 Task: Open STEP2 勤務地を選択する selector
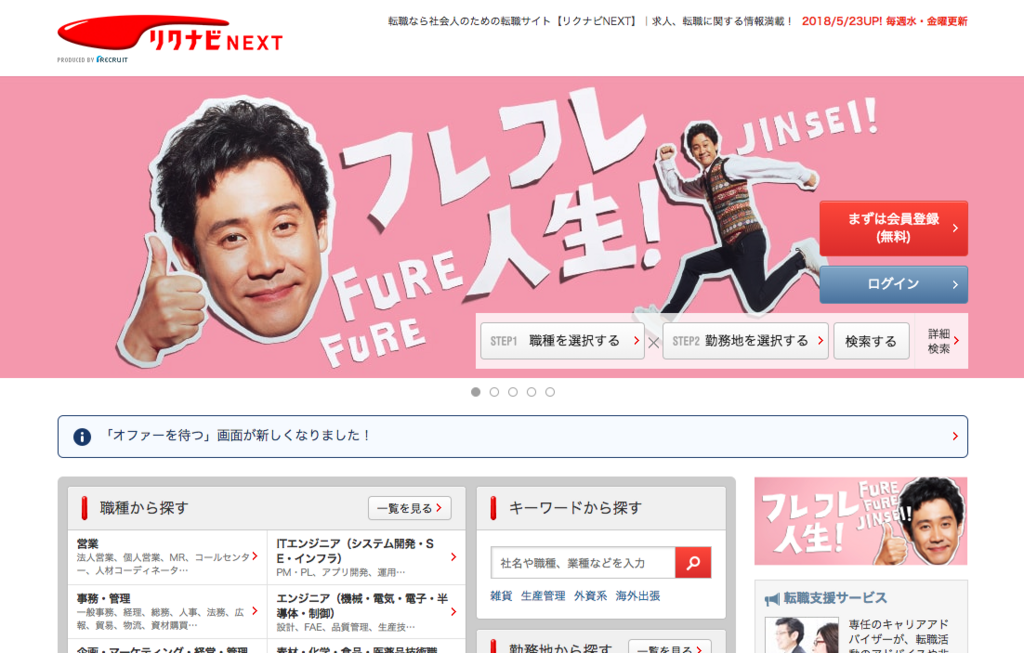click(x=745, y=341)
